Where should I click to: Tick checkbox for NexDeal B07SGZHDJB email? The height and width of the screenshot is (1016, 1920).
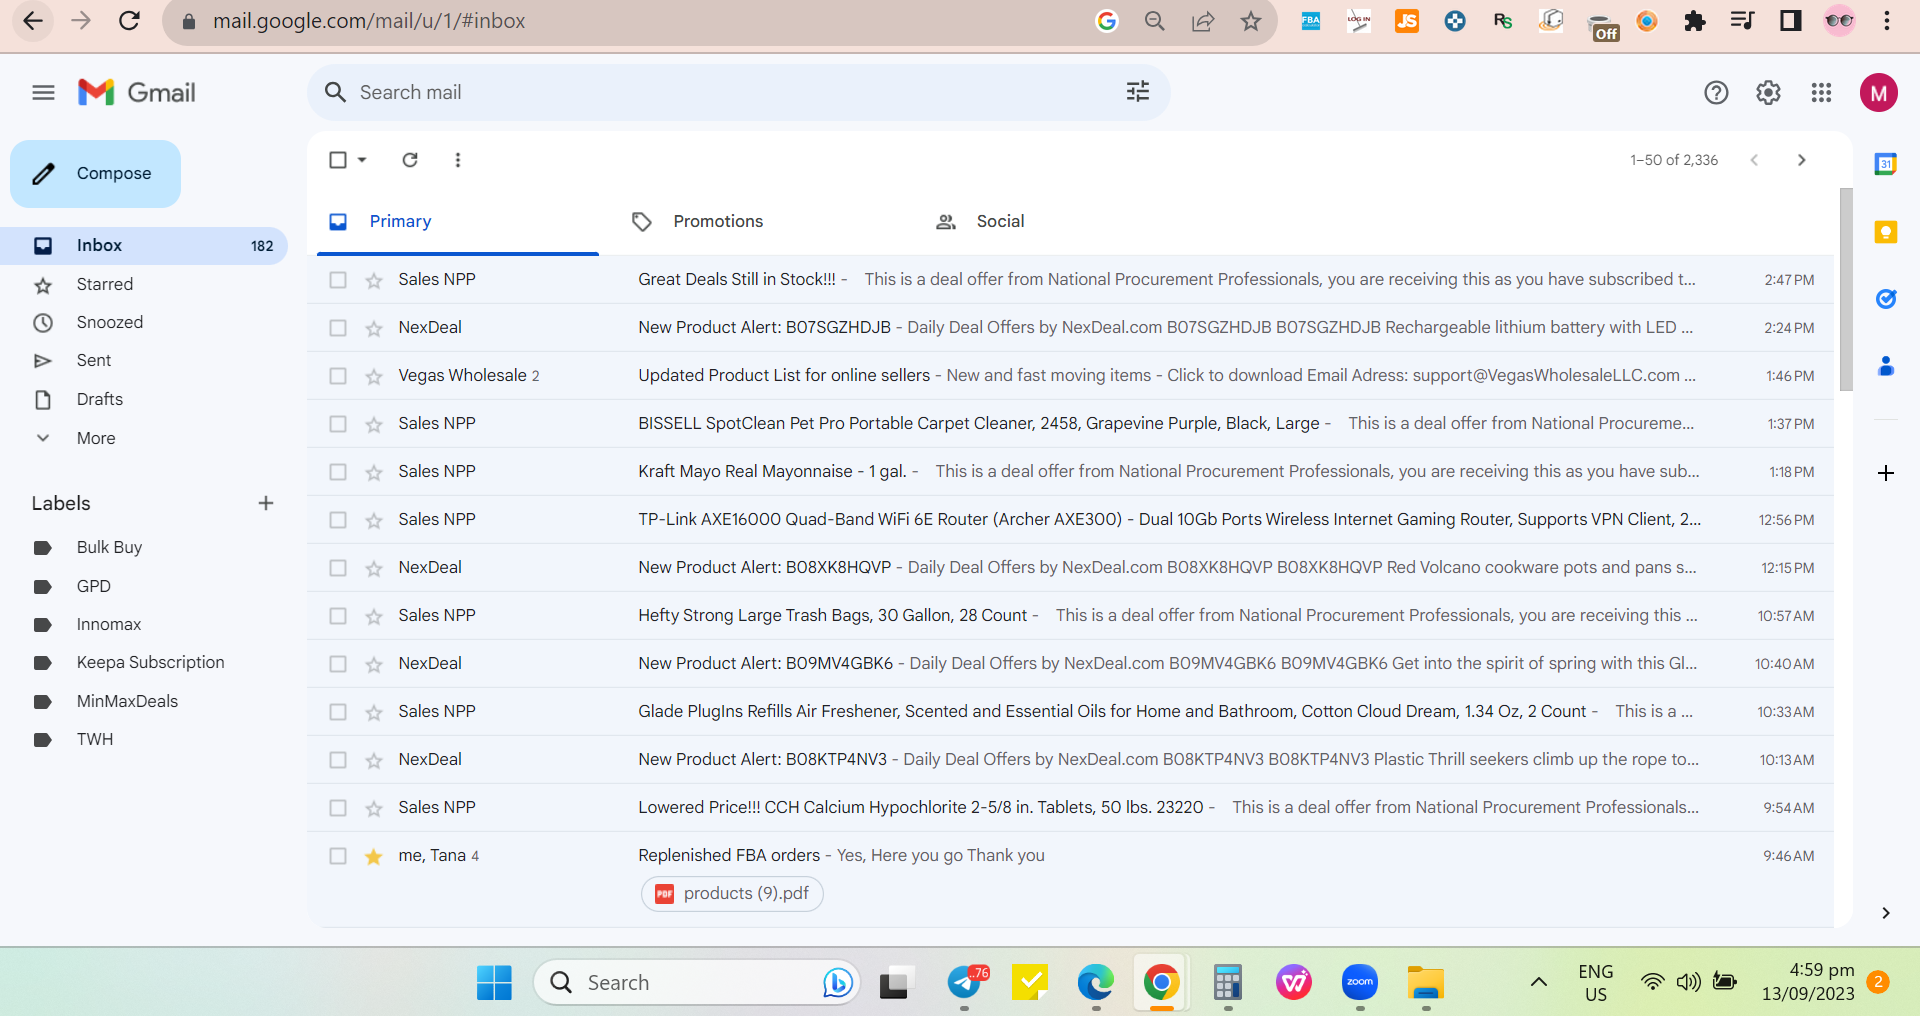coord(338,328)
